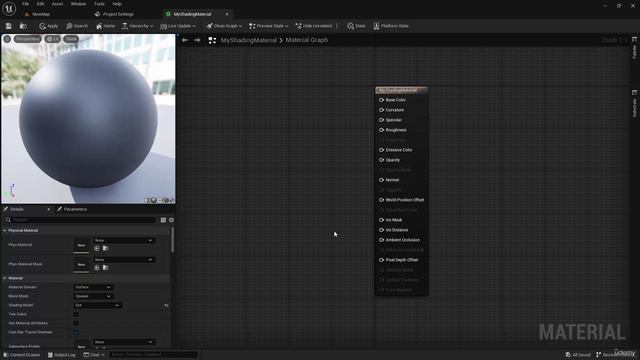Toggle Use Material Attributes checkbox
The height and width of the screenshot is (360, 640).
tap(76, 323)
